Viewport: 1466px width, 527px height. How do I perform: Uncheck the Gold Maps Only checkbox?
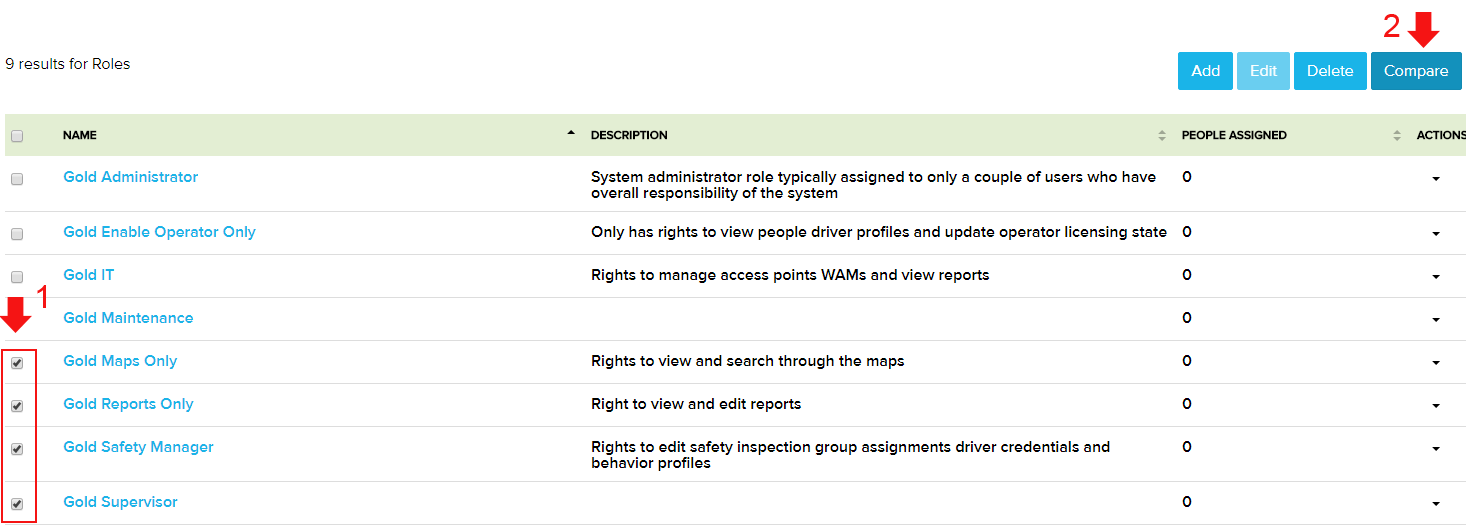coord(17,363)
